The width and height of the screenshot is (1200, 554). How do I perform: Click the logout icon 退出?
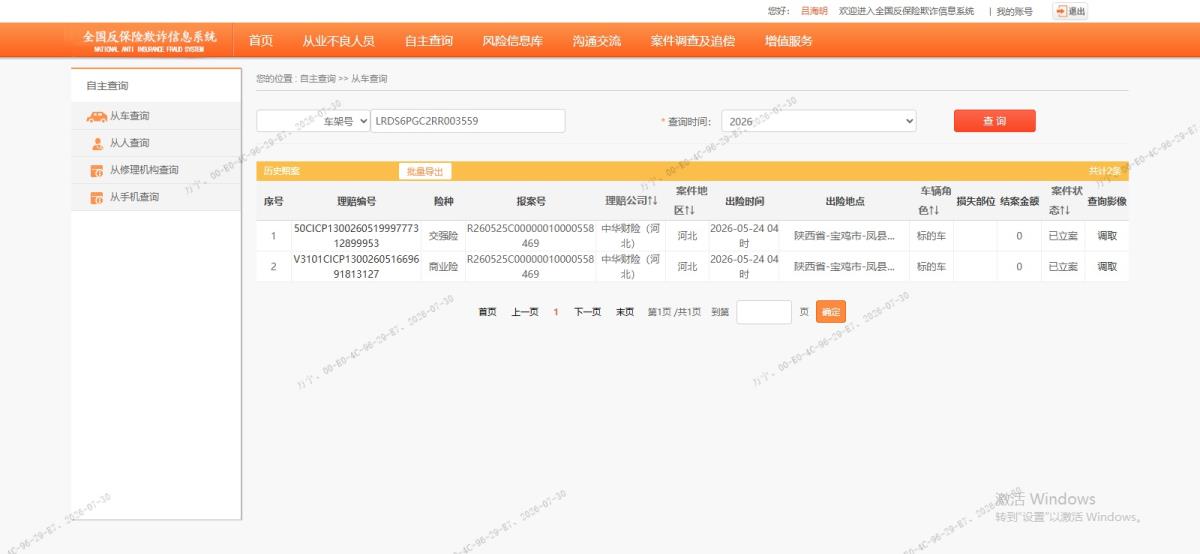pos(1069,11)
